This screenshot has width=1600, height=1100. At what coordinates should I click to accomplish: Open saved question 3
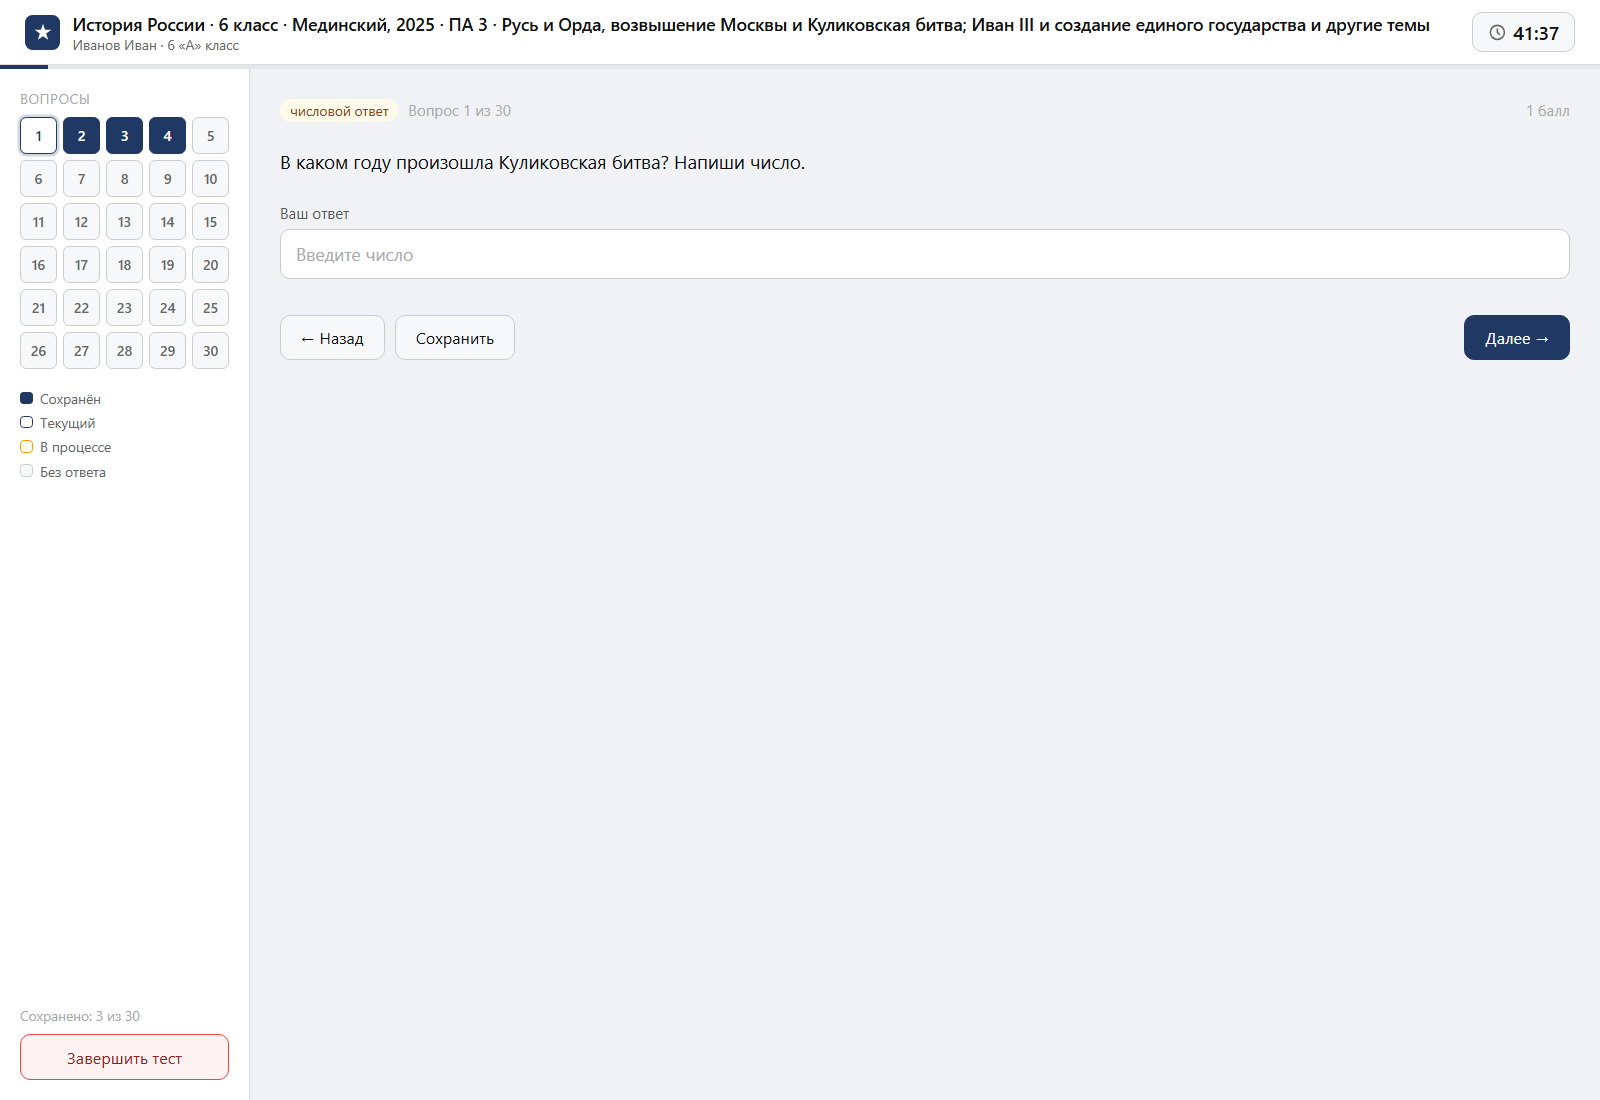[124, 136]
